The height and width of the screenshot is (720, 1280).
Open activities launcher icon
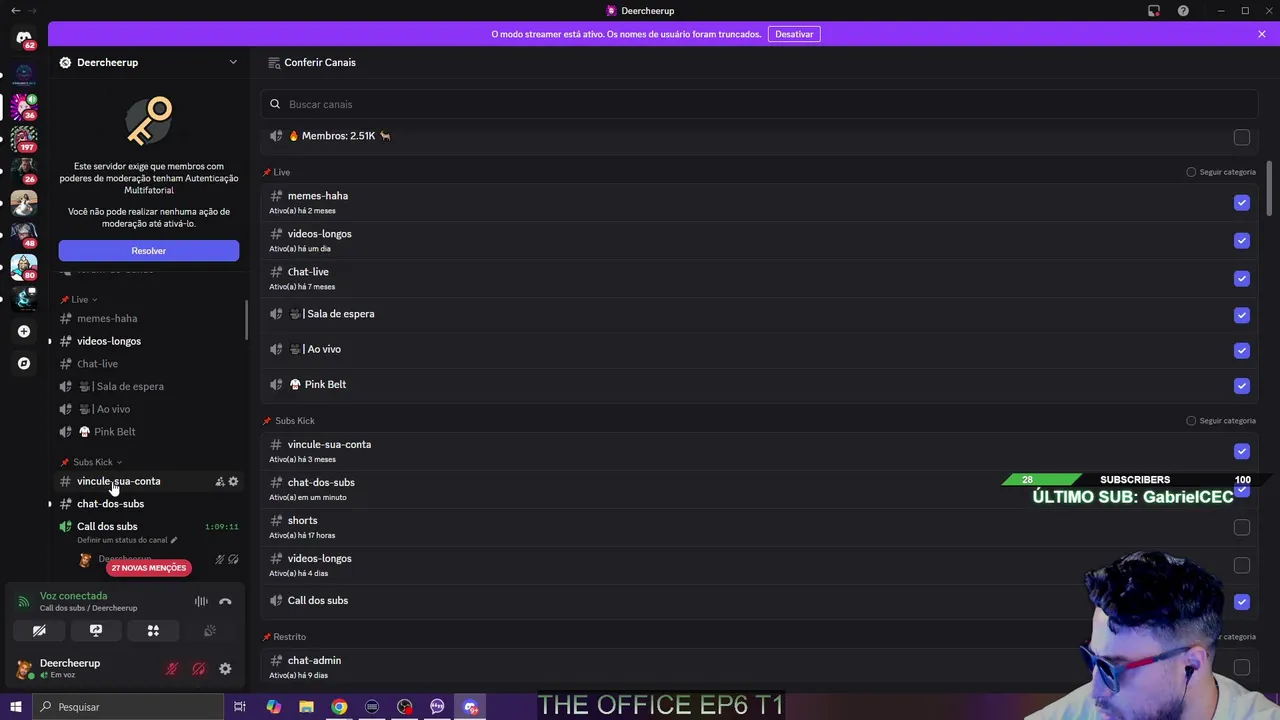(153, 631)
